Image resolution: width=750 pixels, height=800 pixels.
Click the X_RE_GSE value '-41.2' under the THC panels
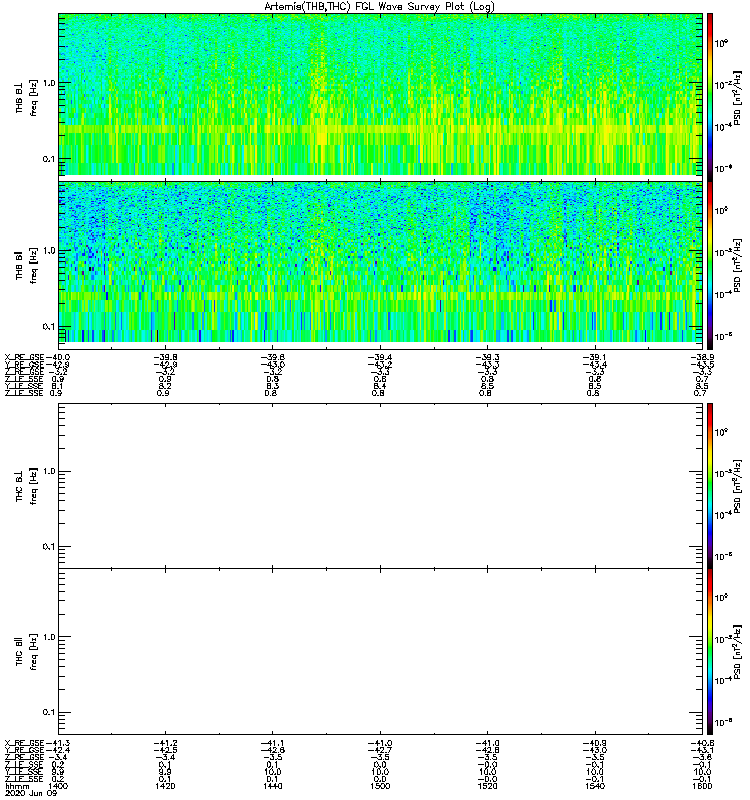165,743
